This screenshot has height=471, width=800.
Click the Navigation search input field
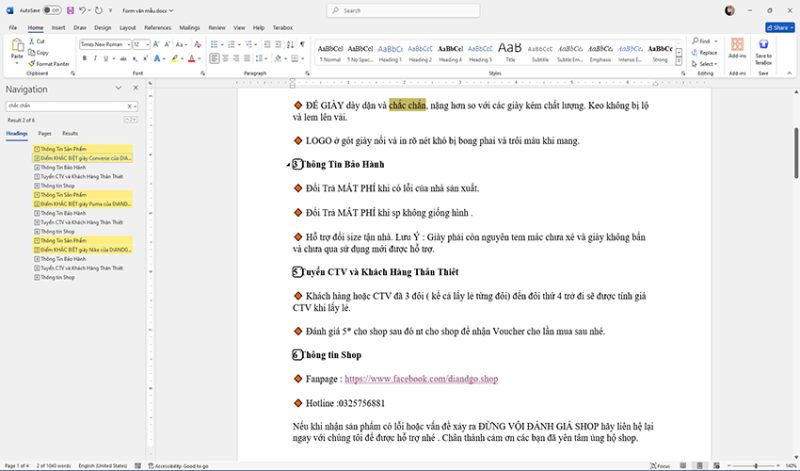[65, 105]
